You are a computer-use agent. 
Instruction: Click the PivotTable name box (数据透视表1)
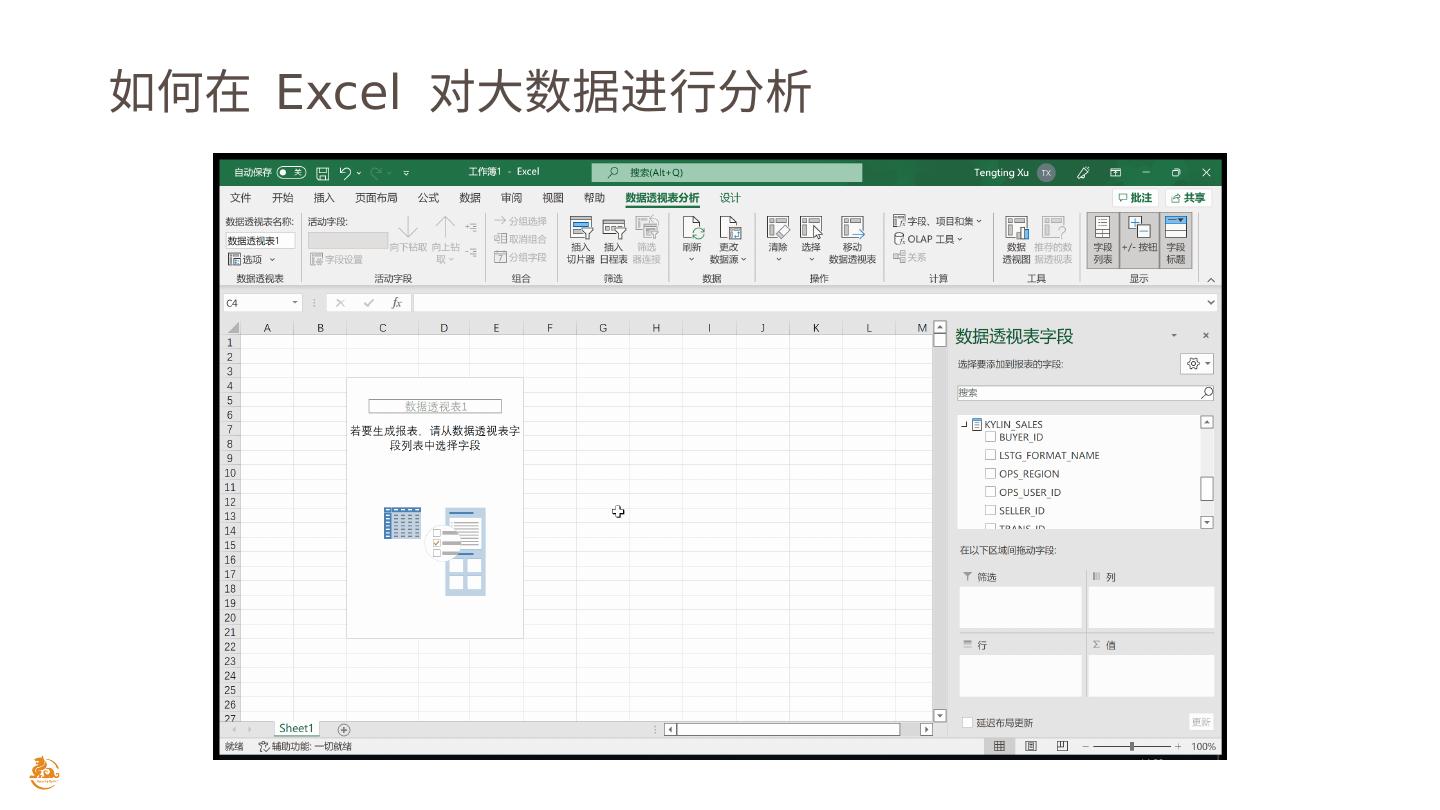pyautogui.click(x=260, y=241)
